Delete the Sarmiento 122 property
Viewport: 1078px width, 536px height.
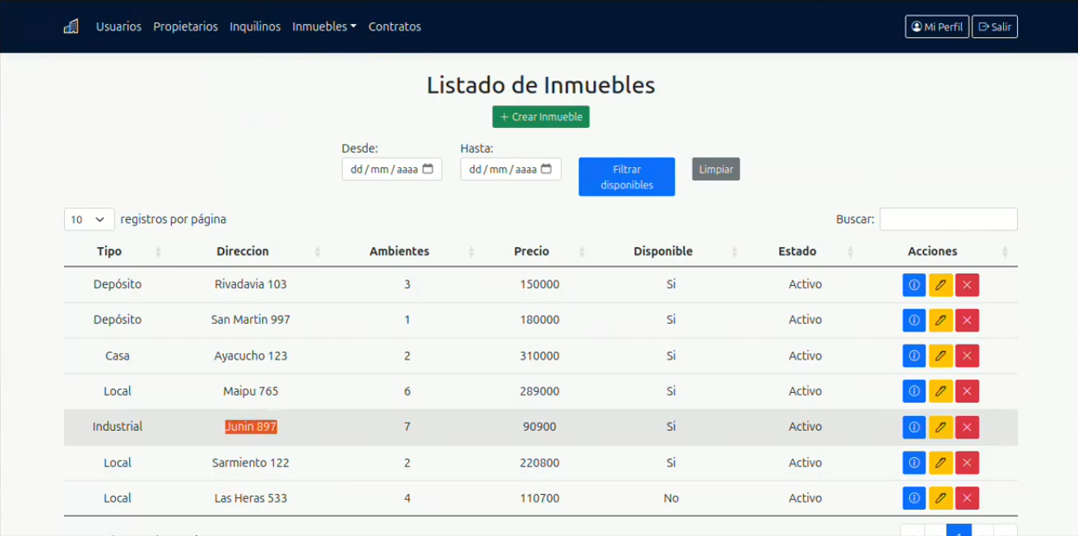967,463
